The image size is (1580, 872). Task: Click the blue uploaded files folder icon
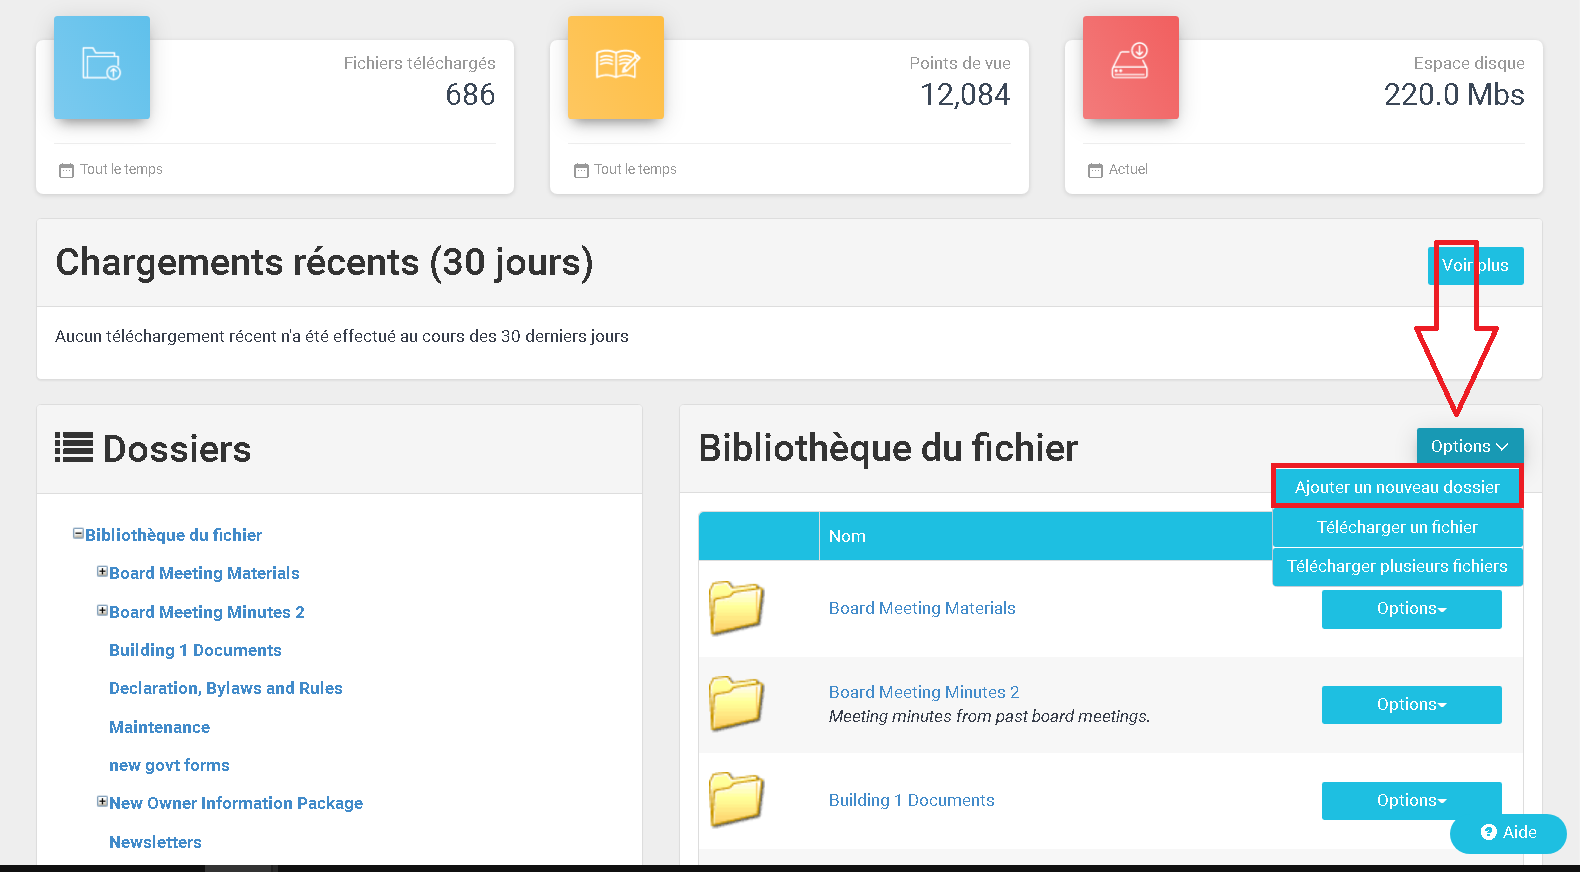click(101, 66)
